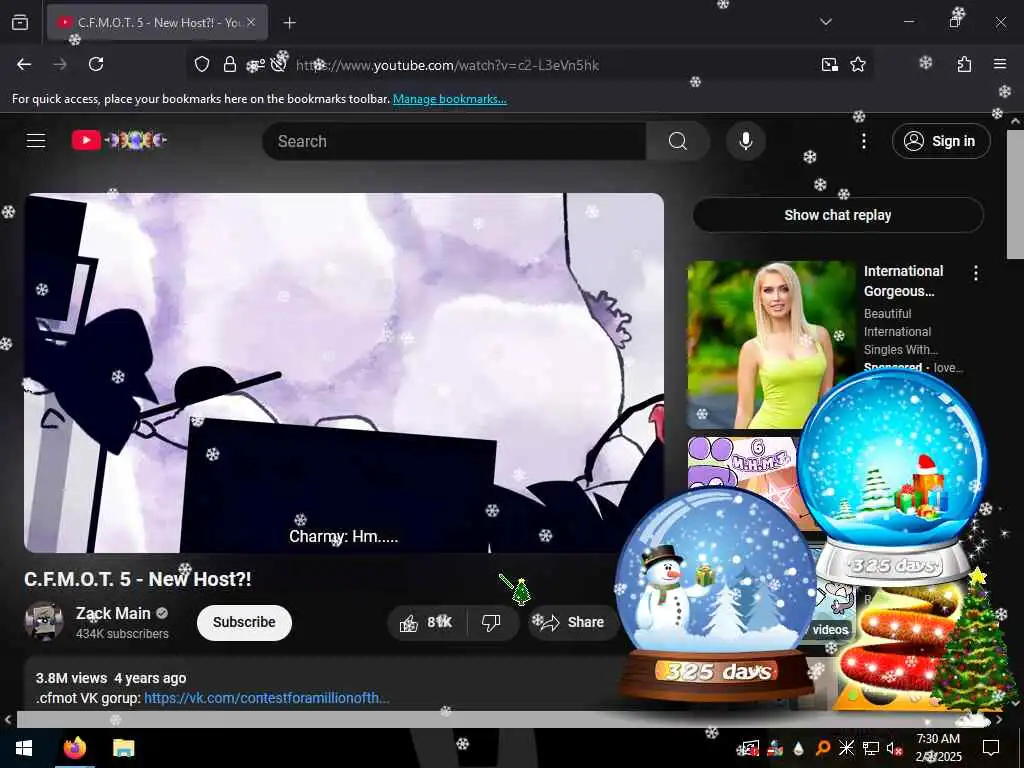Open the sponsored ad three-dot menu
The height and width of the screenshot is (768, 1024).
point(976,273)
